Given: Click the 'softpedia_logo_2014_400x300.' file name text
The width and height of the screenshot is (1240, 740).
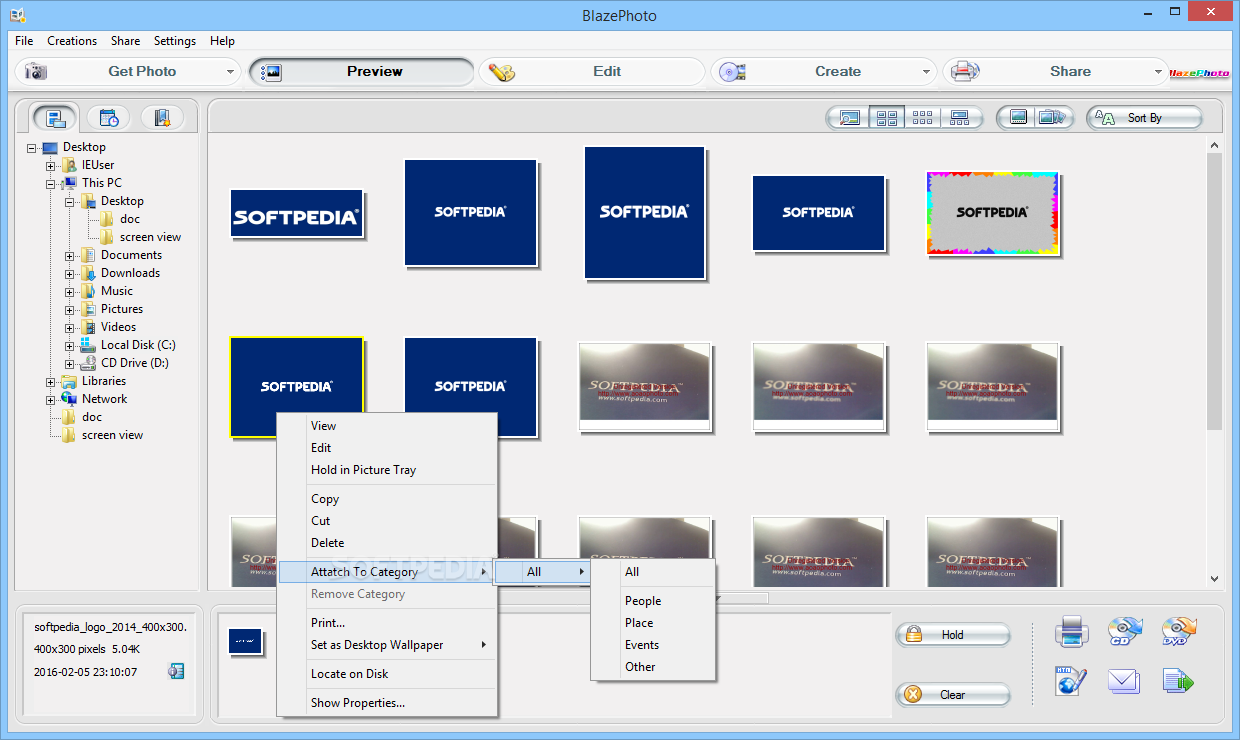Looking at the screenshot, I should pos(110,627).
